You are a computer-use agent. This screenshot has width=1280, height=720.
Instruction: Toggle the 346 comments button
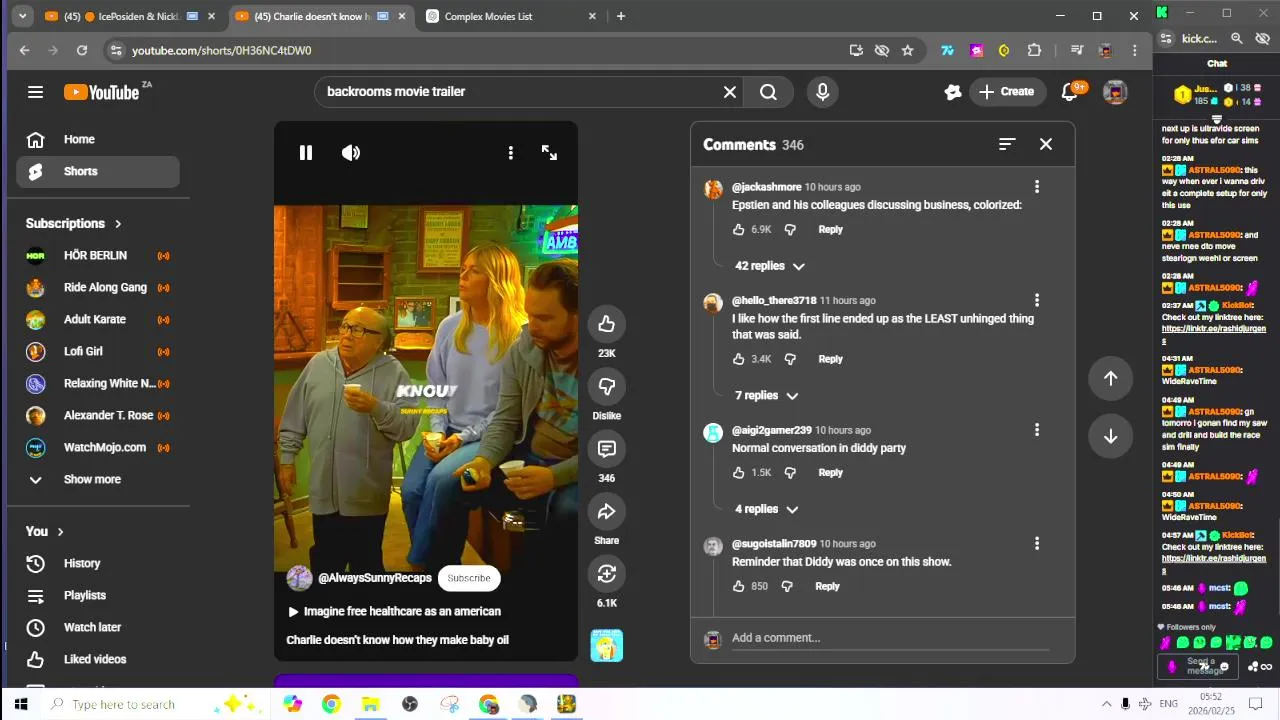606,449
